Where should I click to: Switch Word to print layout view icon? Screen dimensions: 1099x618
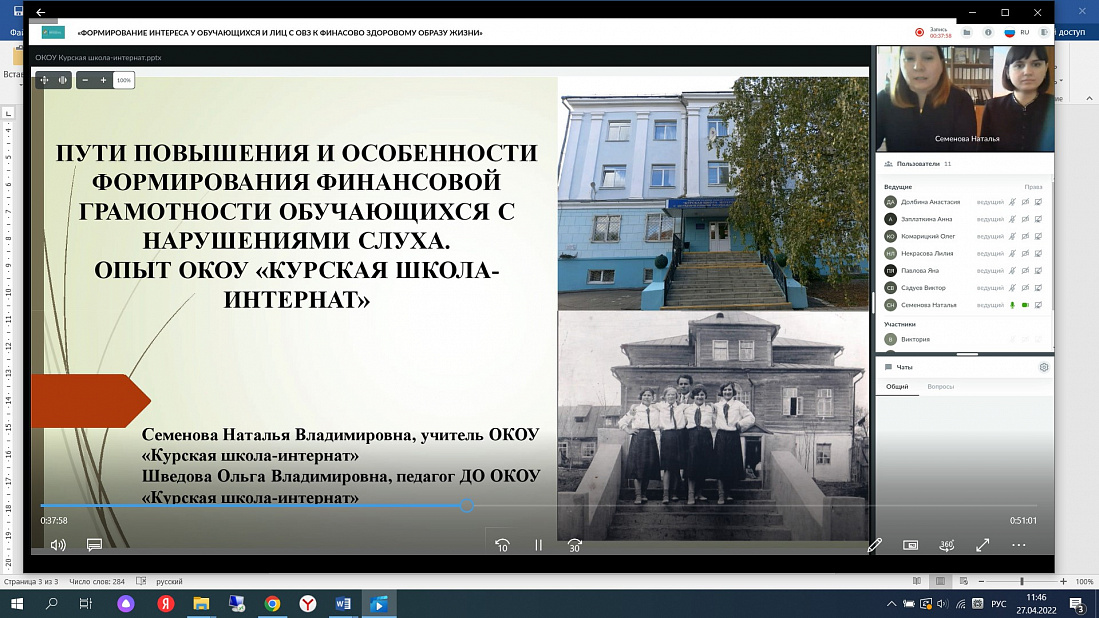coord(940,582)
